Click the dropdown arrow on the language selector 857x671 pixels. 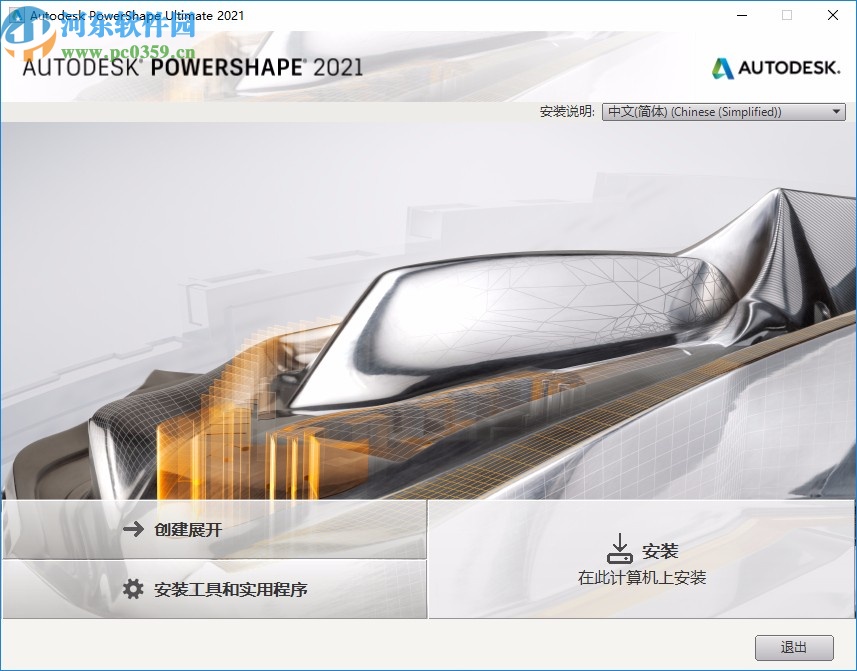[836, 111]
